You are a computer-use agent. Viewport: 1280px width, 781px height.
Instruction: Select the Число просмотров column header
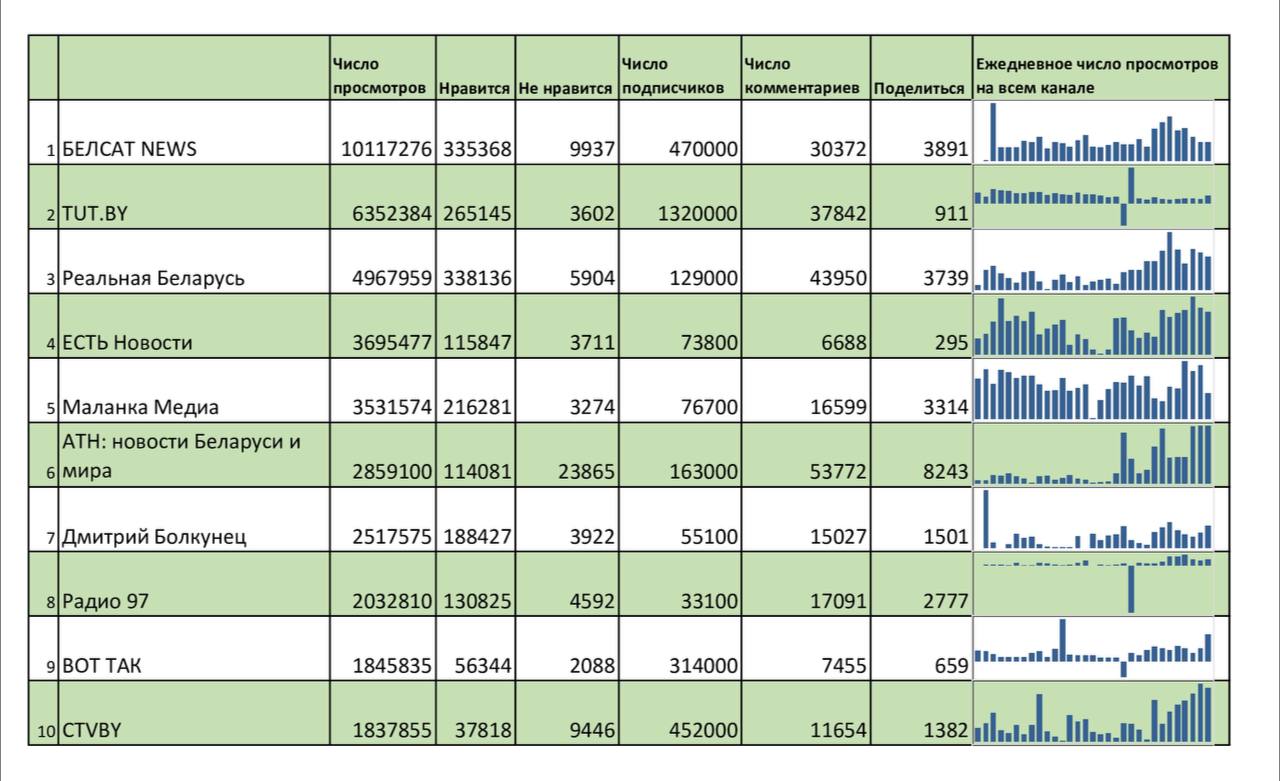click(x=383, y=67)
